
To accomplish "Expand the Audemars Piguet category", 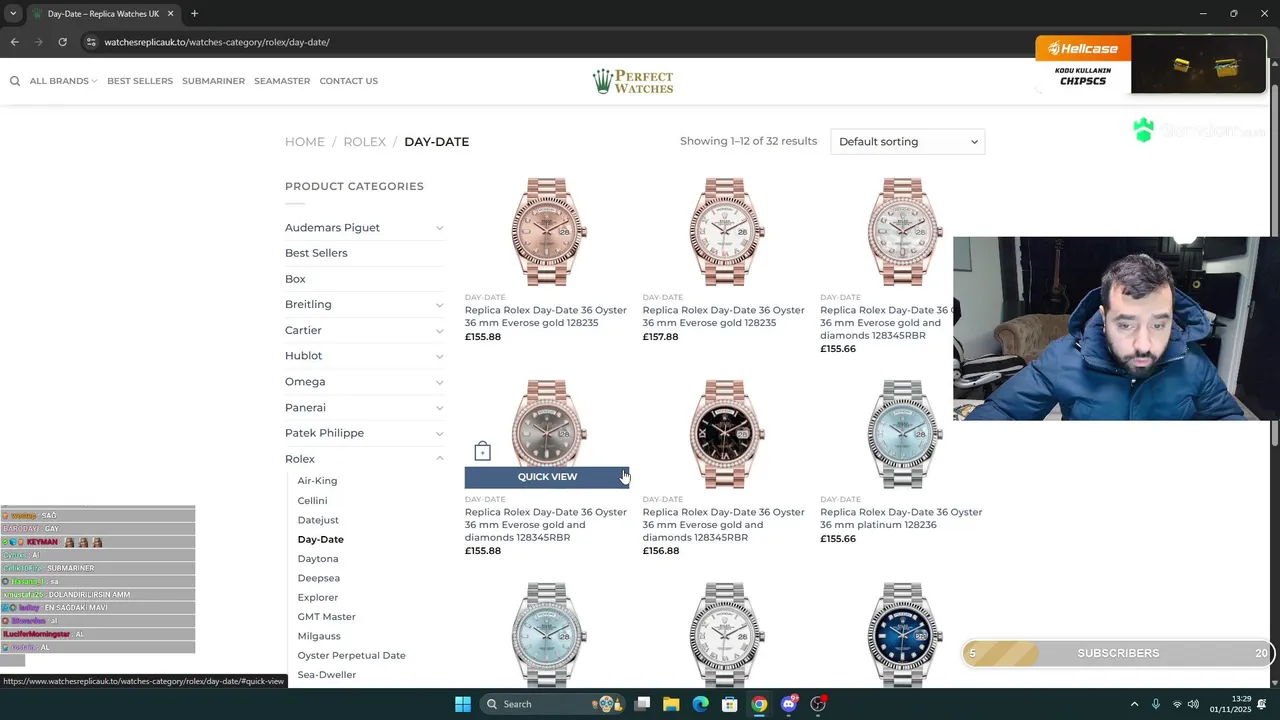I will point(439,228).
